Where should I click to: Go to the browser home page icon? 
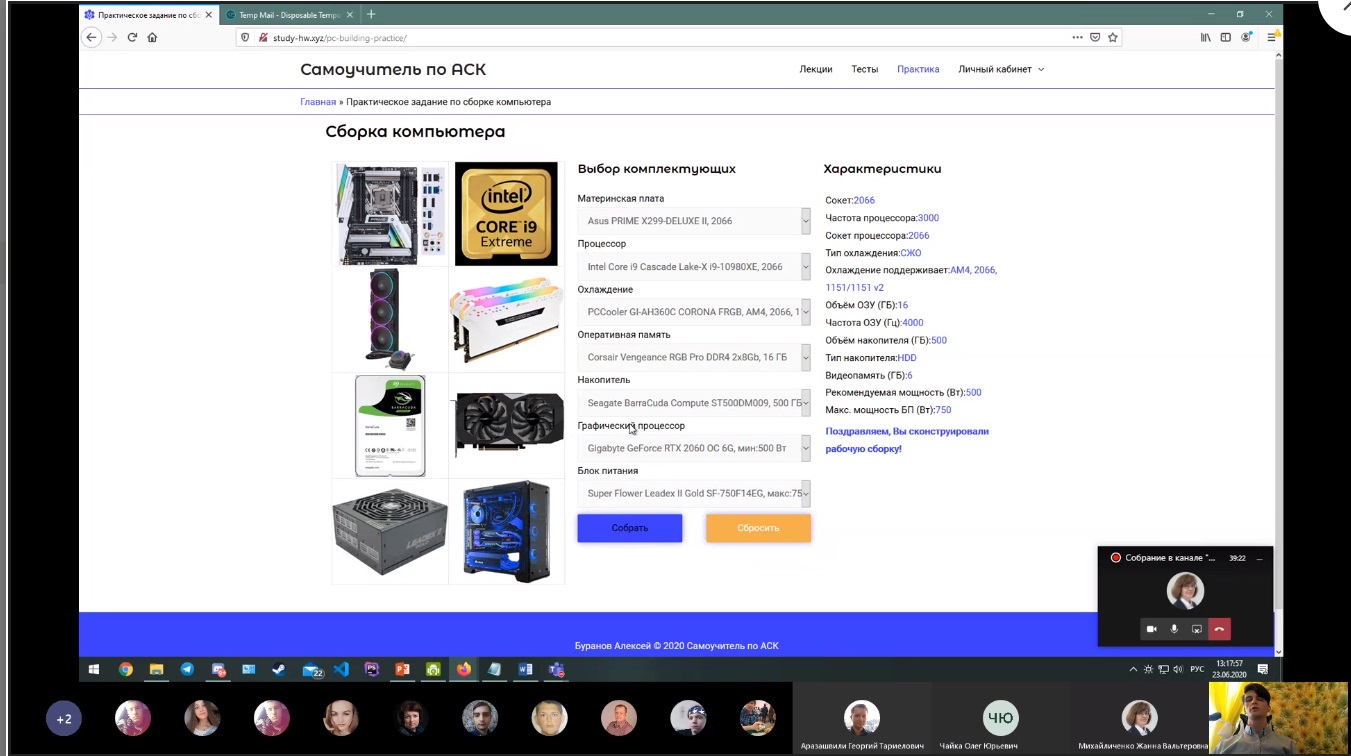tap(152, 37)
